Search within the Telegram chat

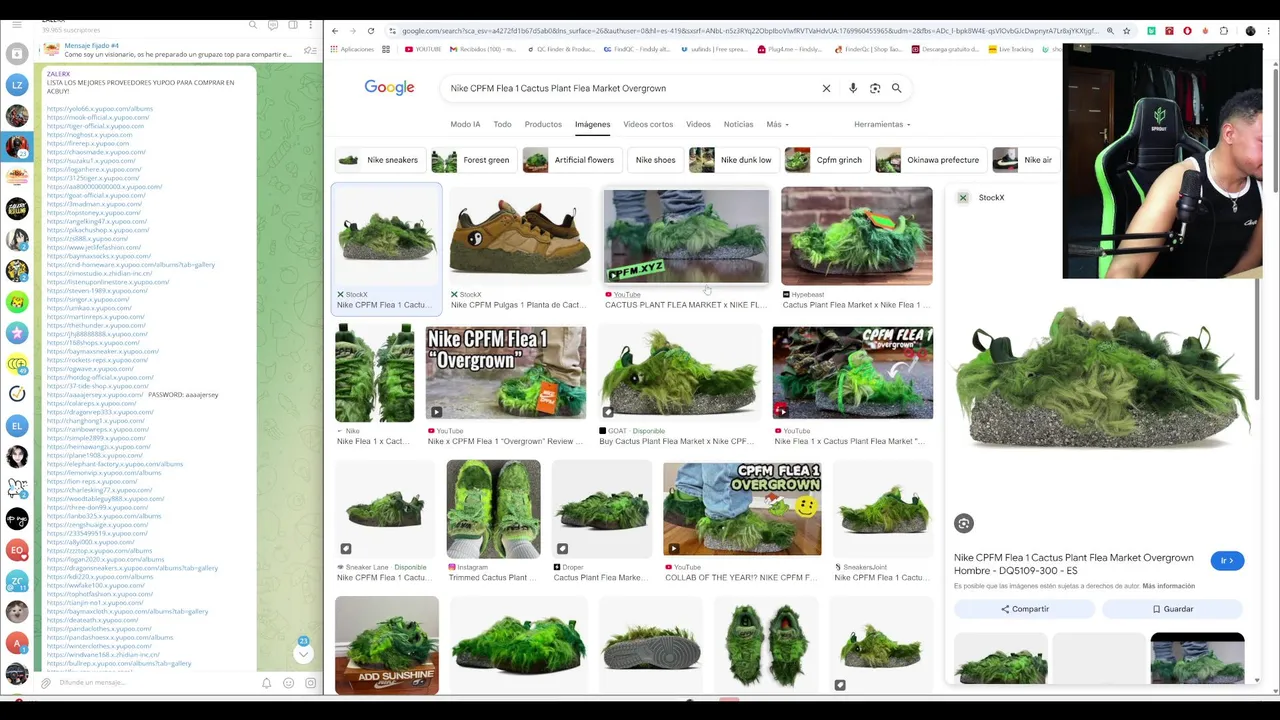point(253,25)
